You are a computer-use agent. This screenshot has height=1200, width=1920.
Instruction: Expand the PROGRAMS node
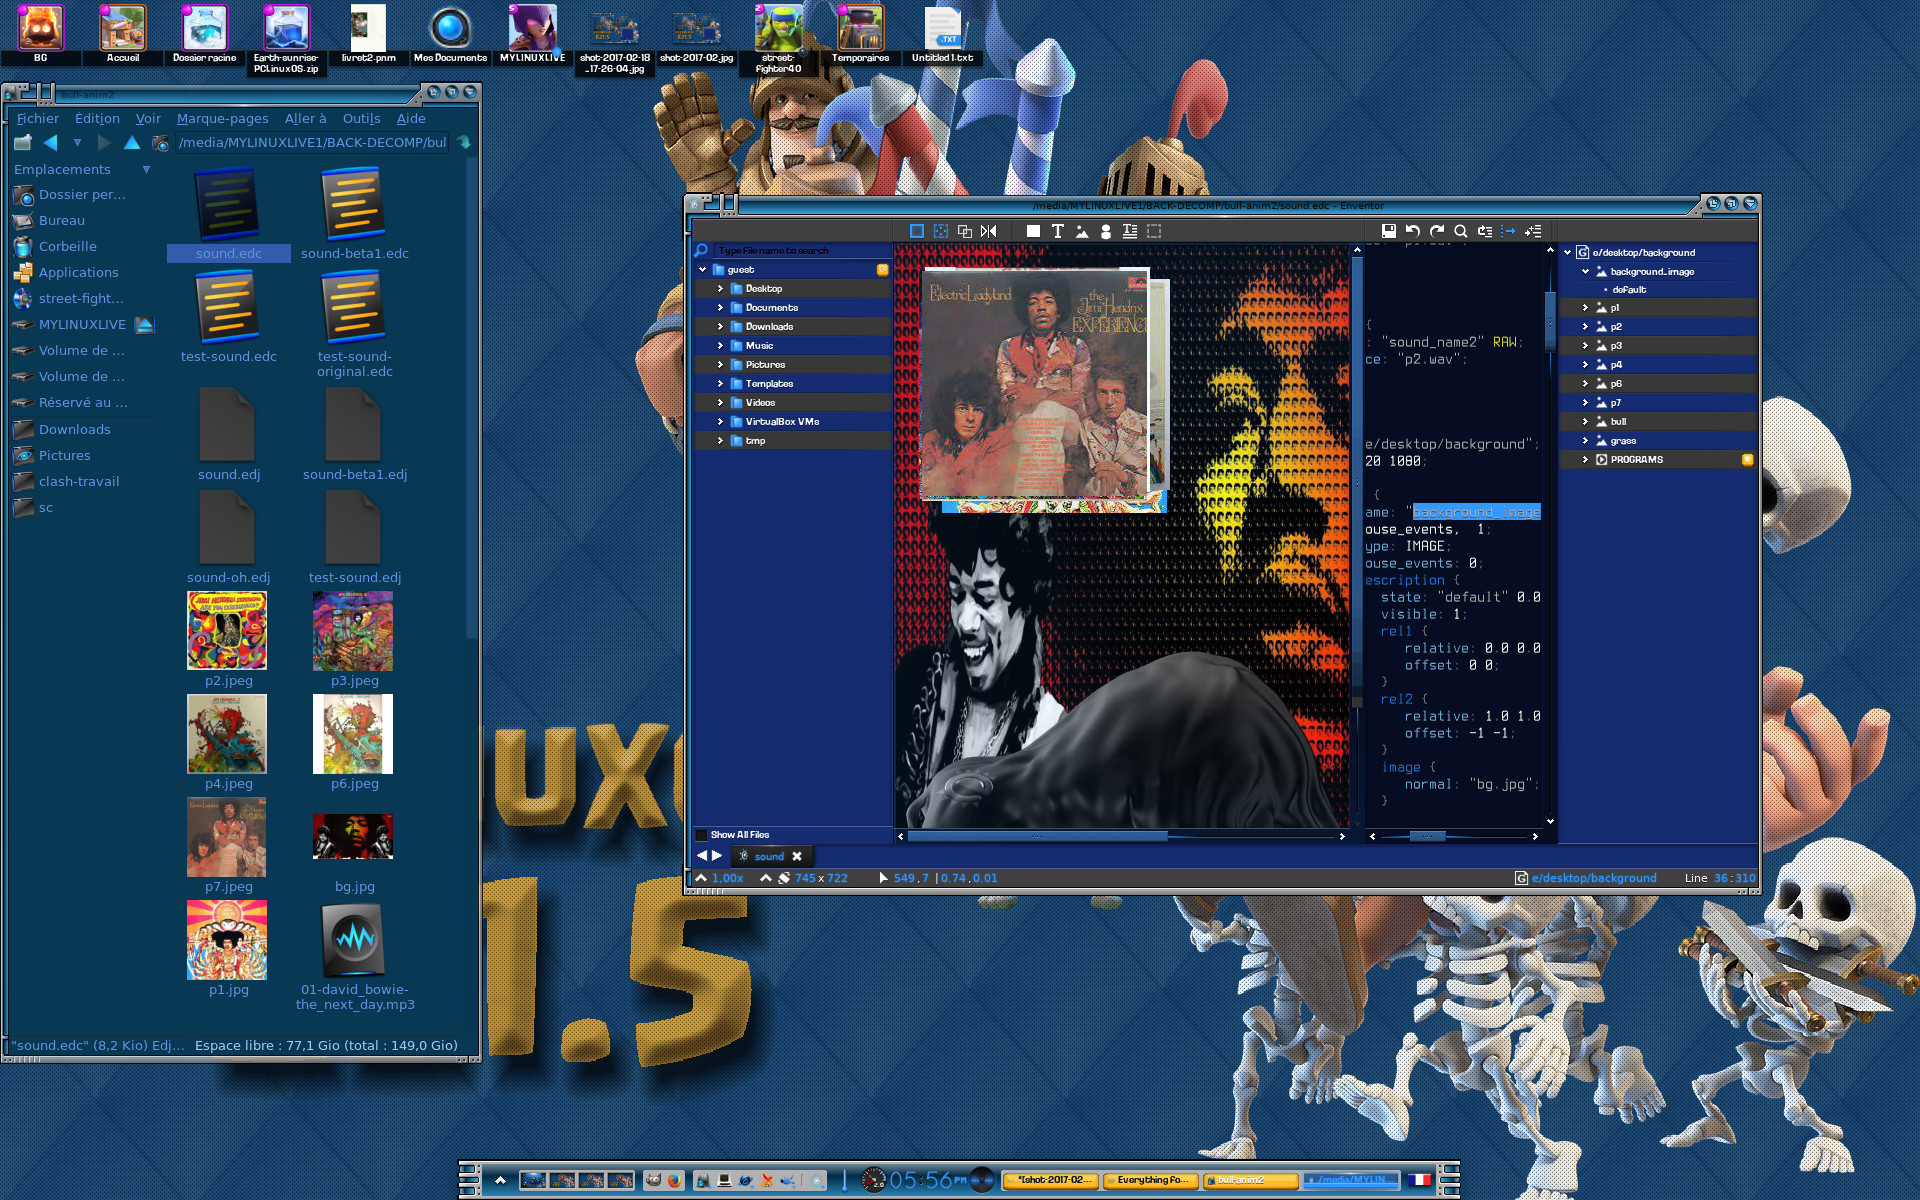(1585, 460)
